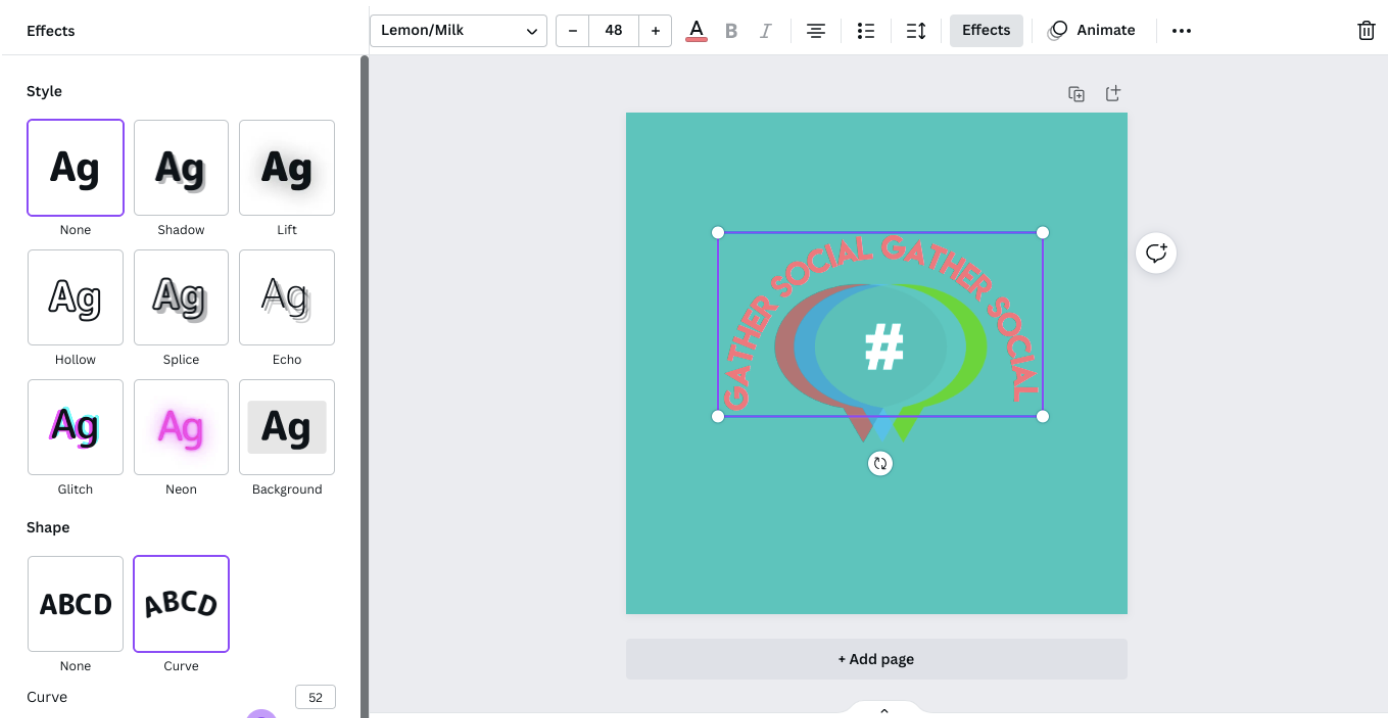This screenshot has height=718, width=1390.
Task: Apply the Background text style
Action: pos(287,428)
